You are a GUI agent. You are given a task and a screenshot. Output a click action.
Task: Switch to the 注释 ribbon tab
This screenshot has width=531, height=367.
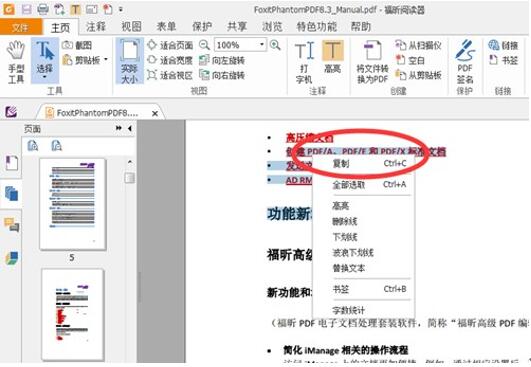tap(96, 26)
